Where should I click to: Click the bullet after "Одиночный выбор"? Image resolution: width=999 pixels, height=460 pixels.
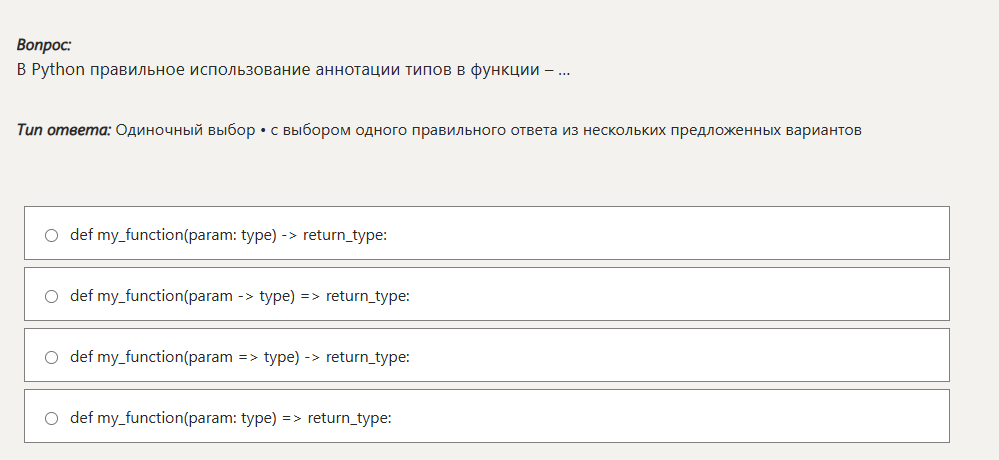(262, 131)
